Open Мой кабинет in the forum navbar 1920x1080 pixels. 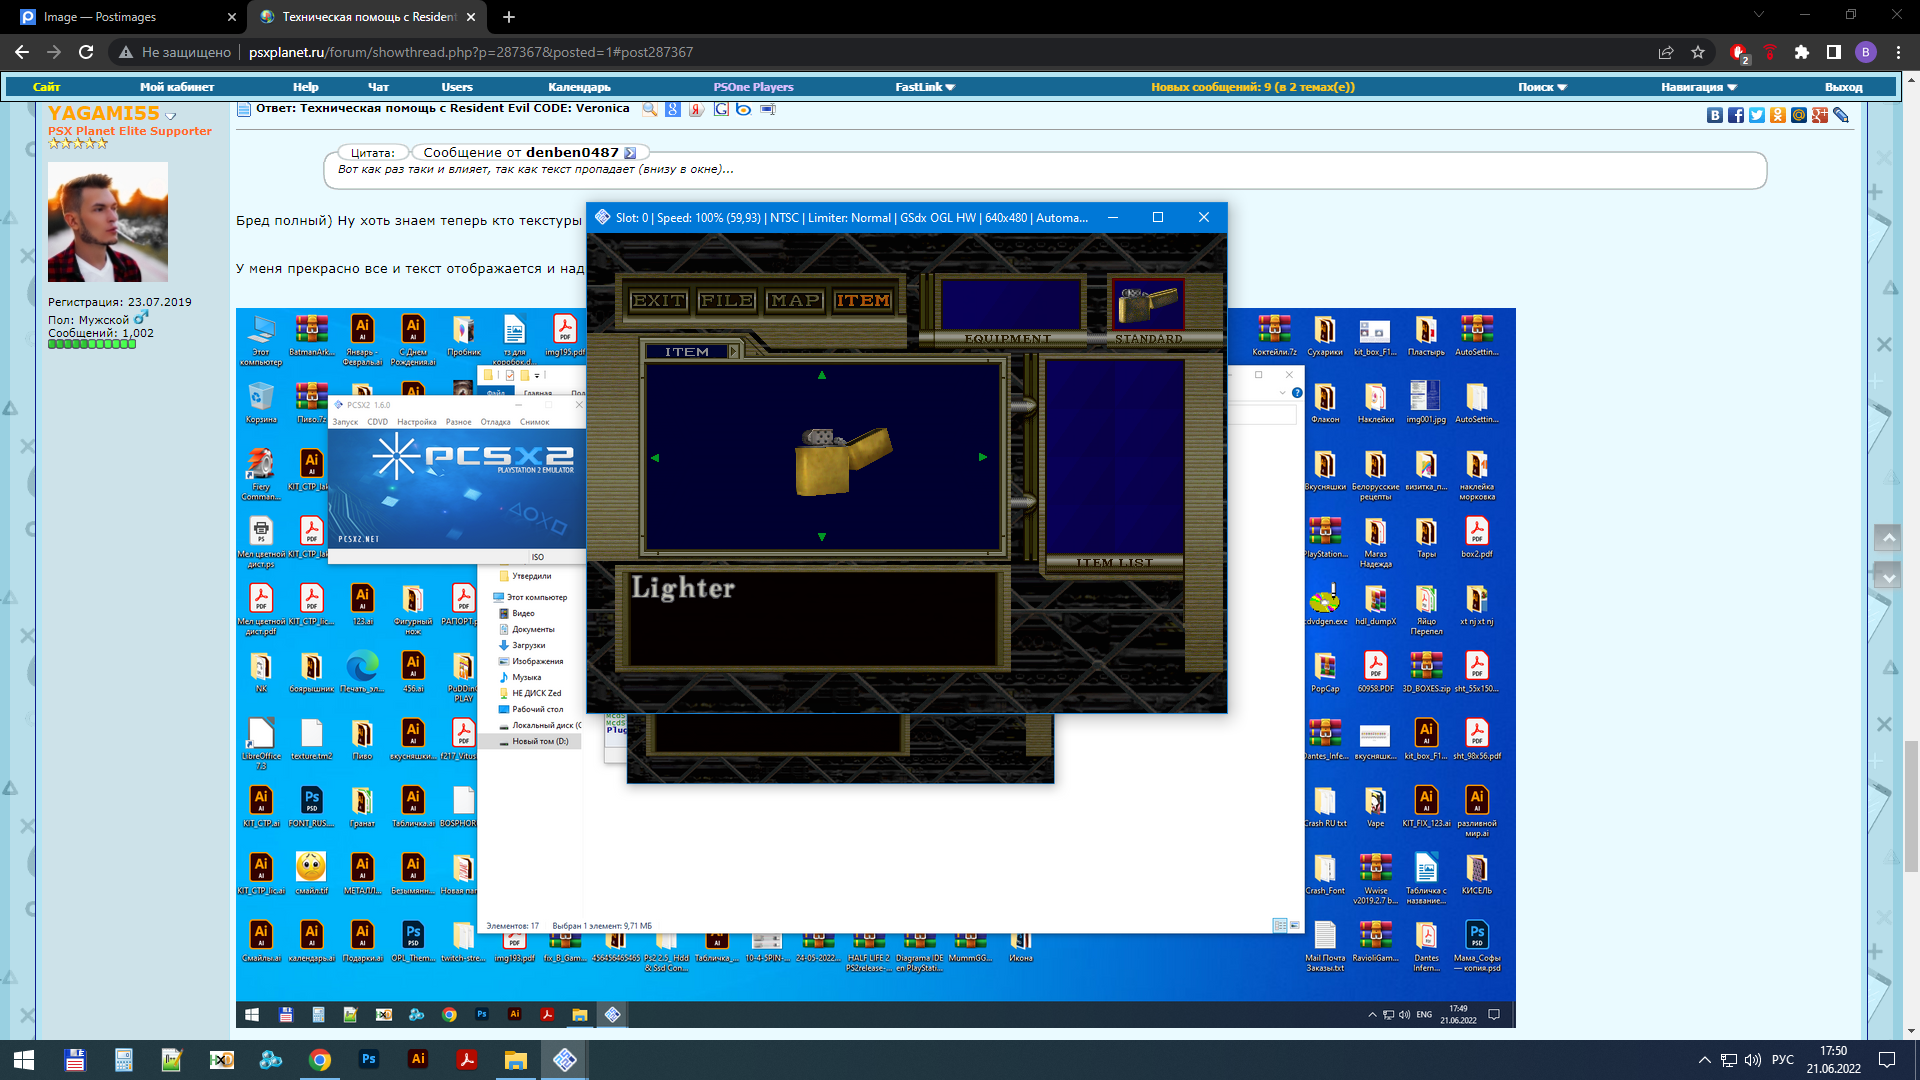[177, 87]
